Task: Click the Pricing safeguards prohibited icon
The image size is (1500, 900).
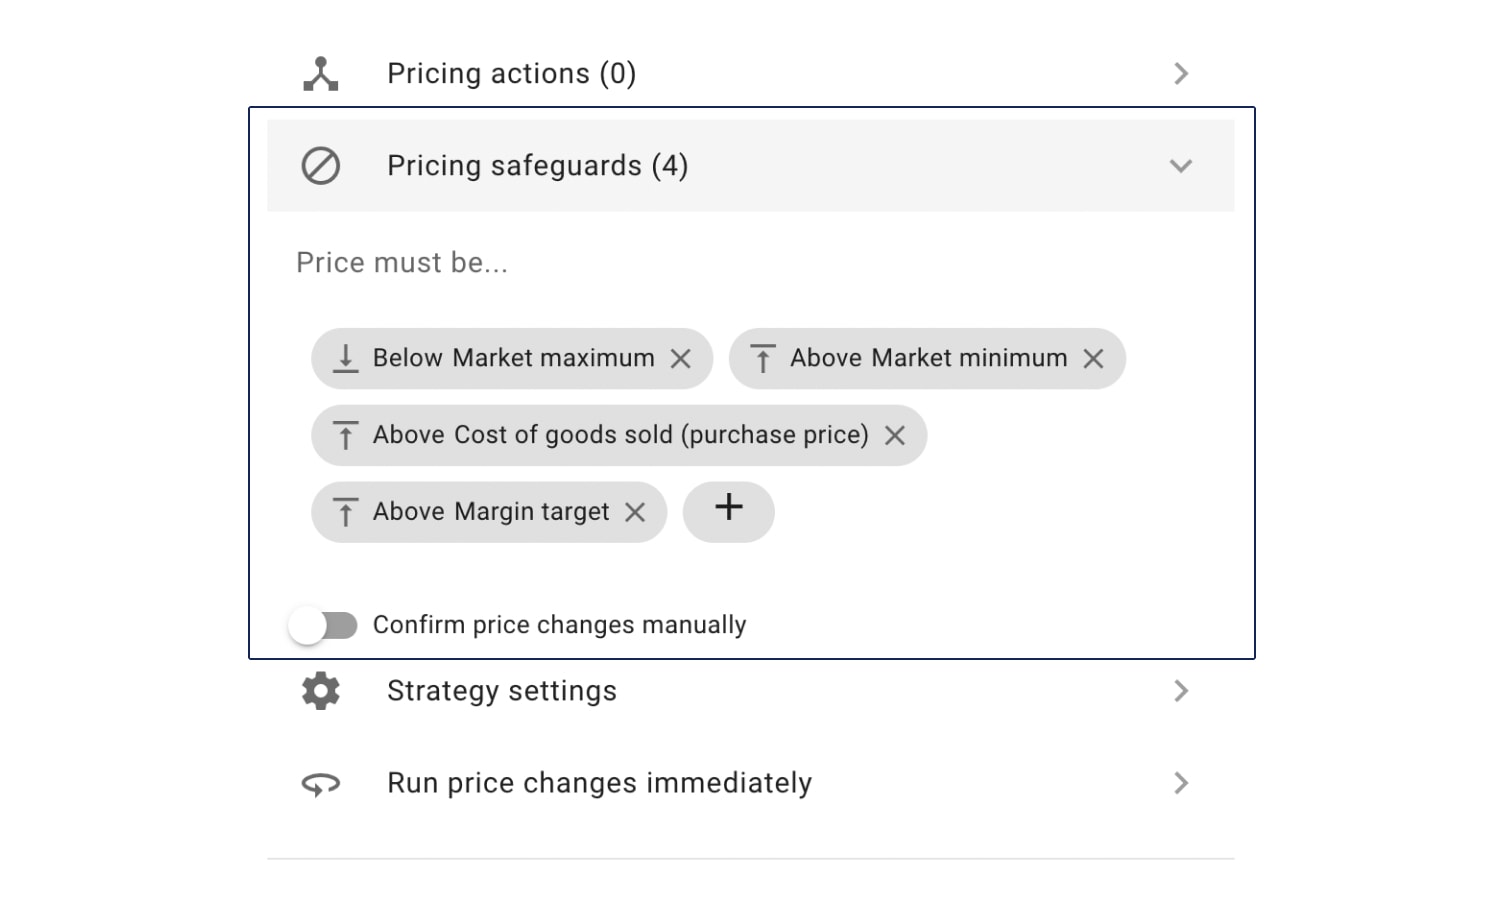Action: pyautogui.click(x=321, y=165)
